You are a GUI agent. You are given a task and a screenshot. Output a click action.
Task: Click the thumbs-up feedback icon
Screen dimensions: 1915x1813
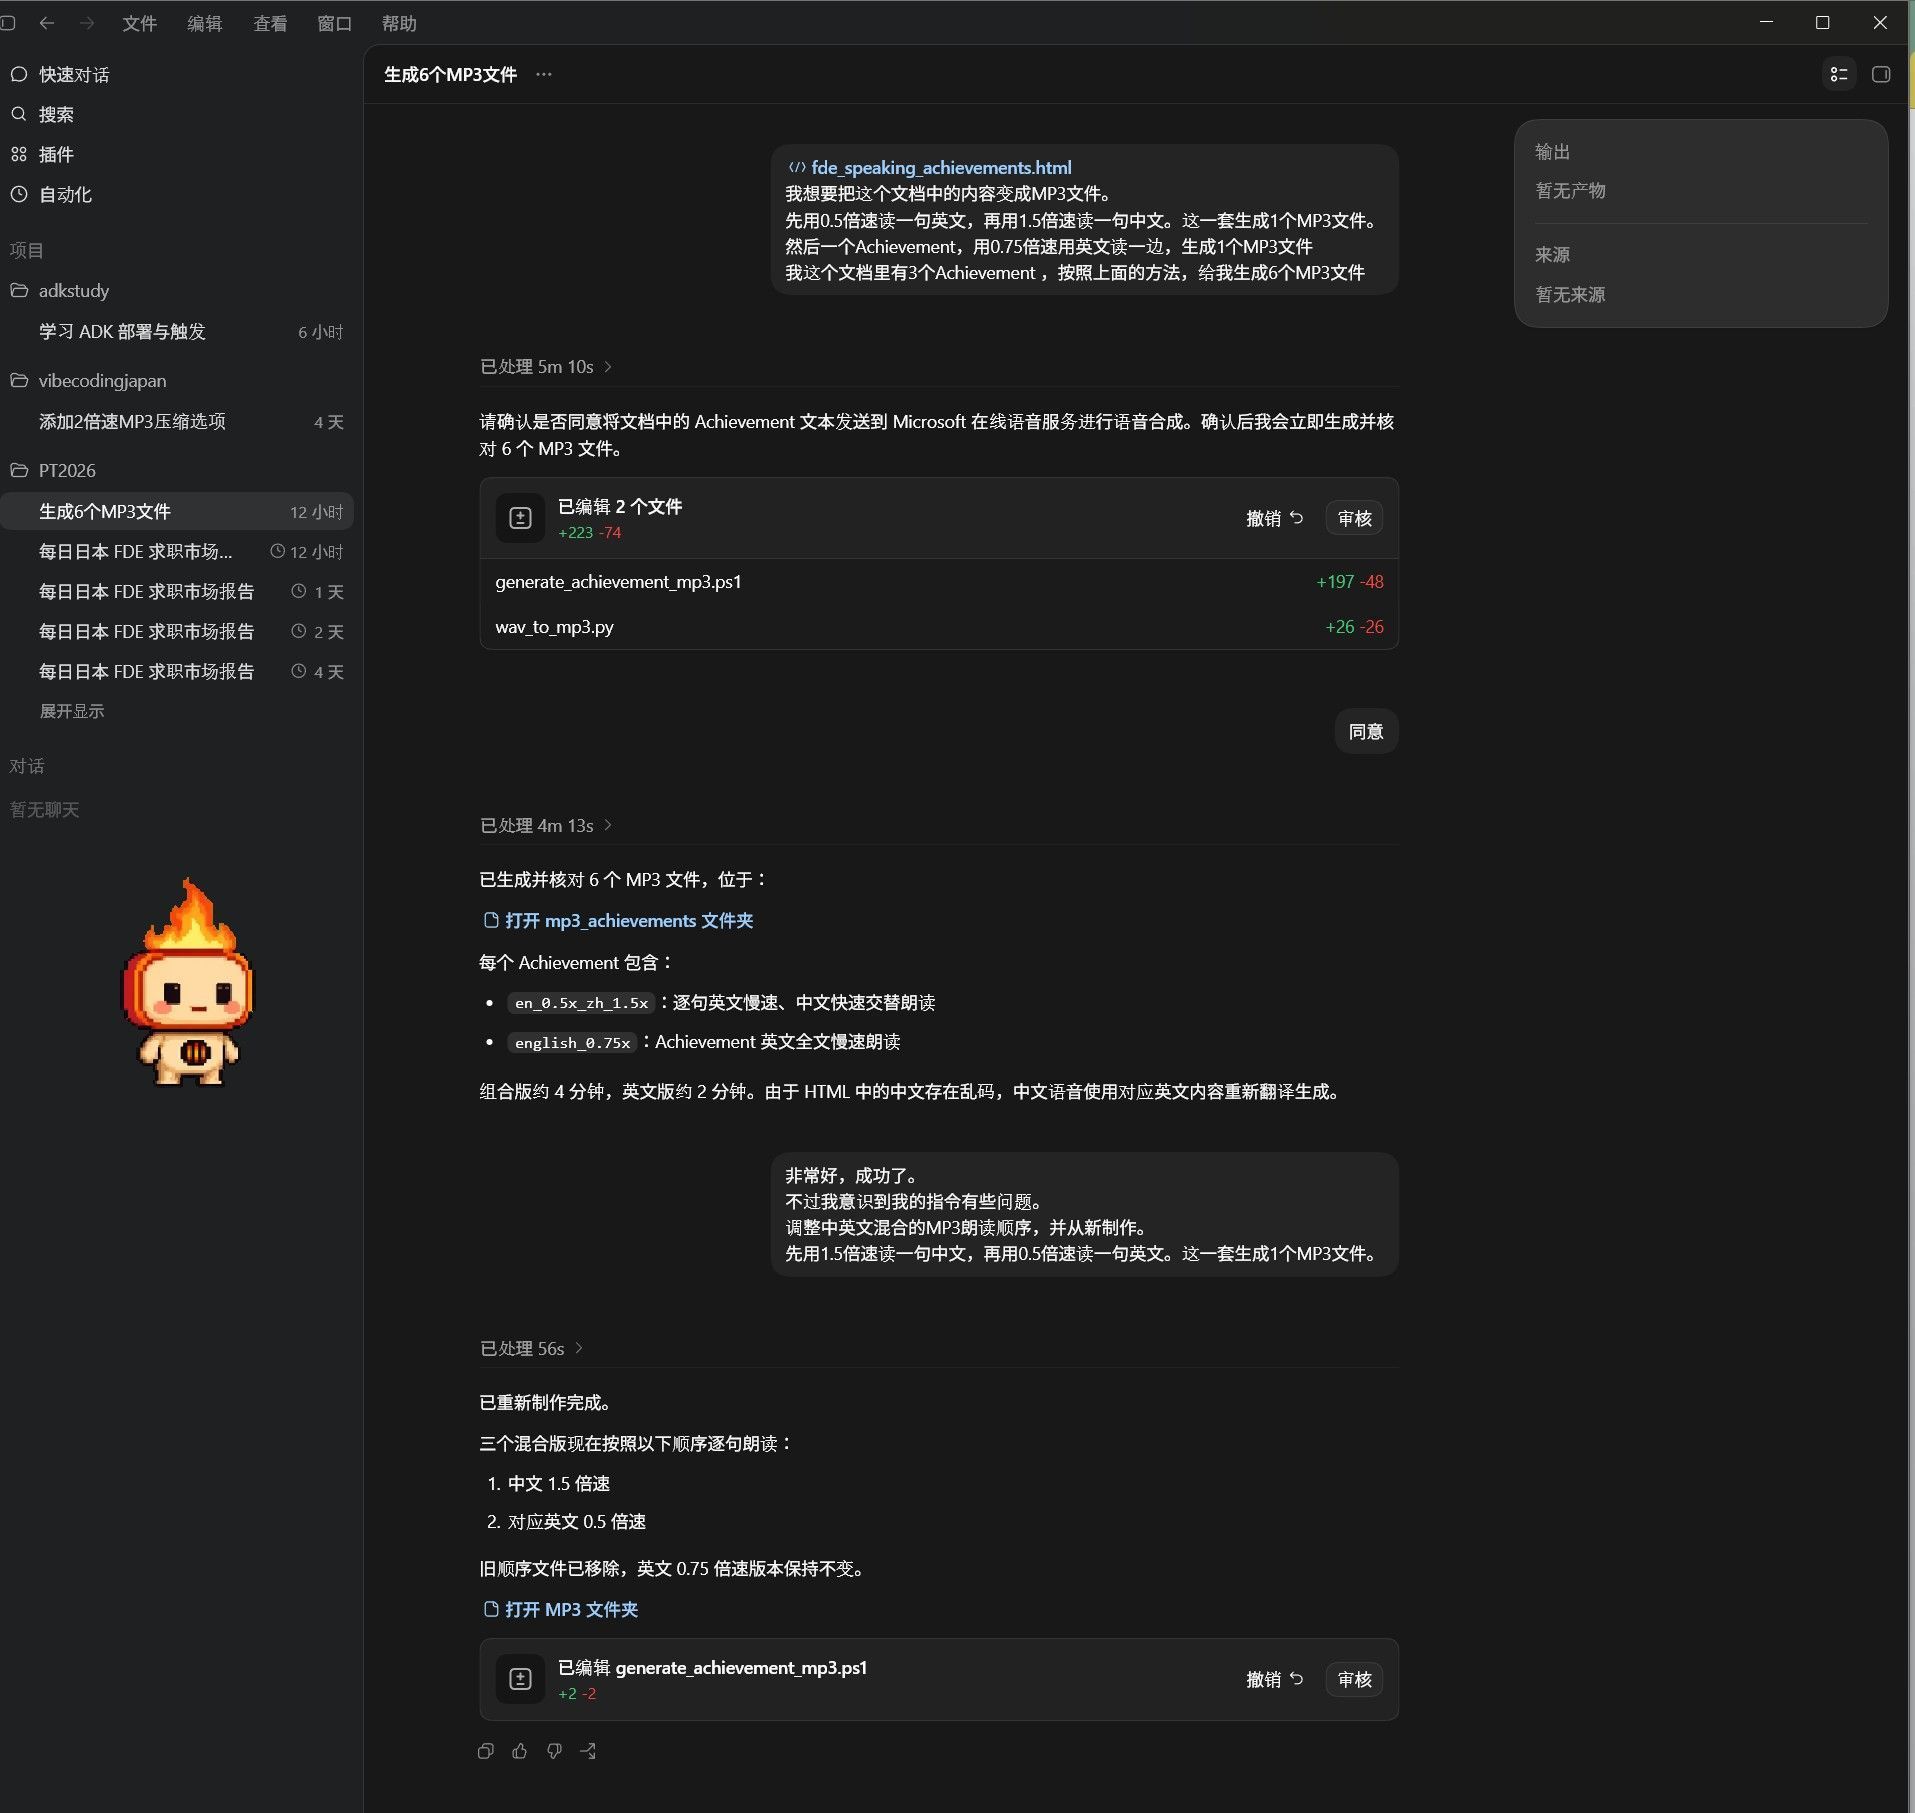point(520,1751)
